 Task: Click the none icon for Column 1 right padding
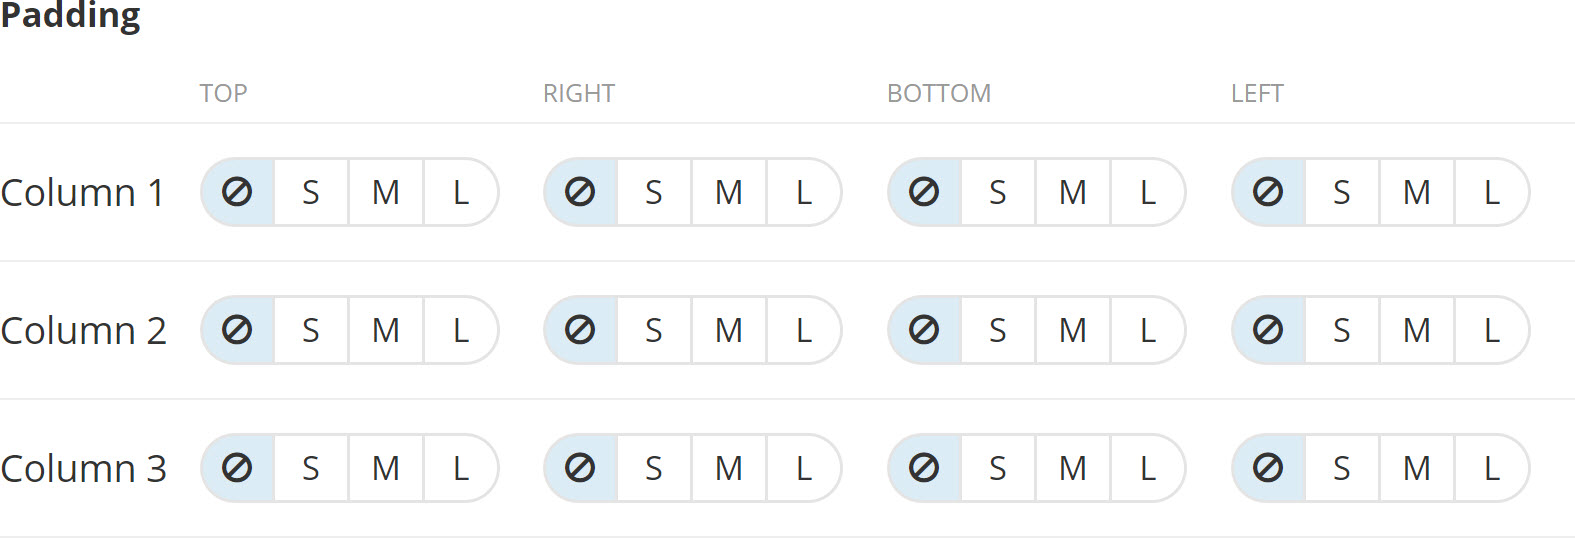[x=580, y=192]
